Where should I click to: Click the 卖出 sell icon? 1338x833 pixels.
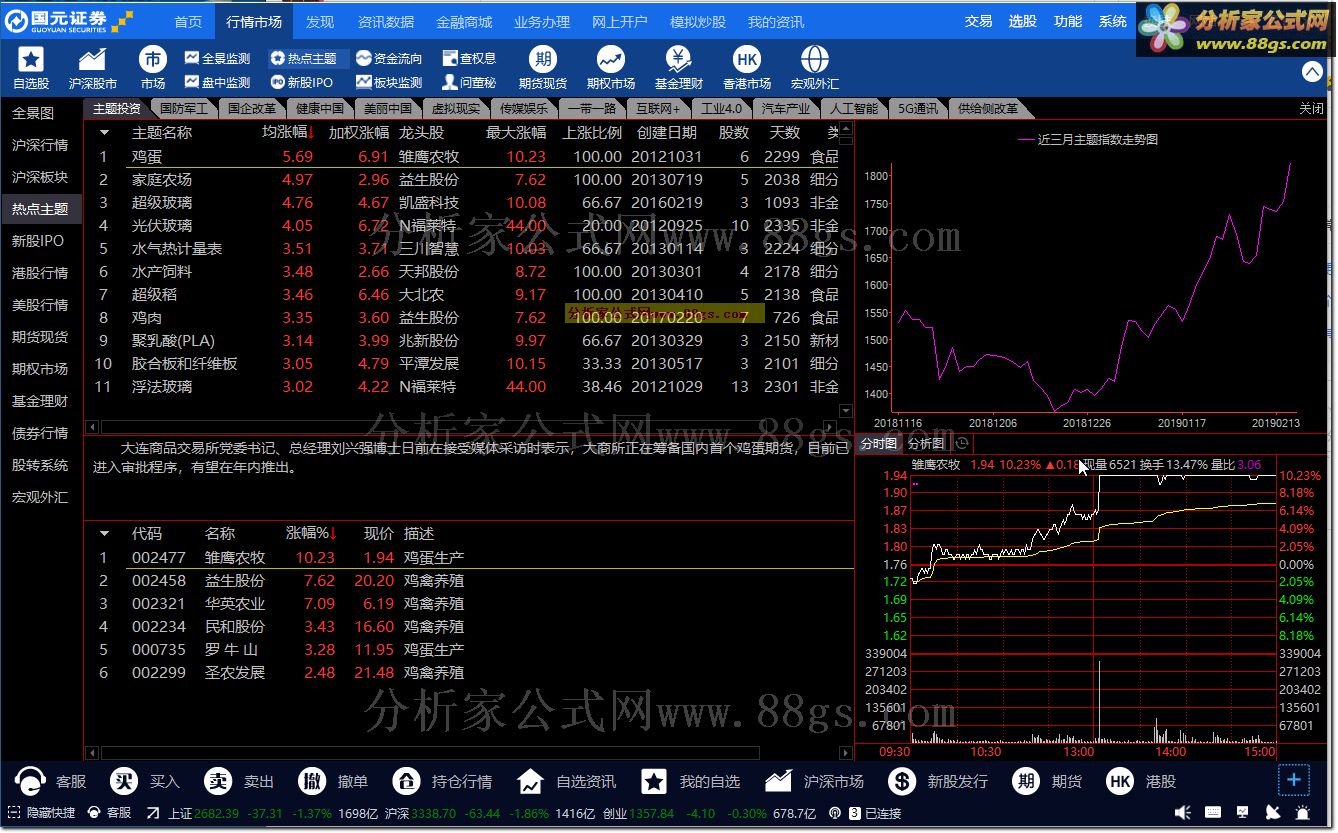218,781
